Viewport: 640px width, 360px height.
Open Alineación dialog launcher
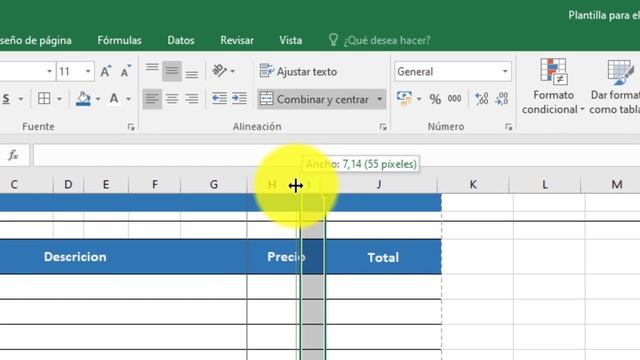pyautogui.click(x=383, y=127)
